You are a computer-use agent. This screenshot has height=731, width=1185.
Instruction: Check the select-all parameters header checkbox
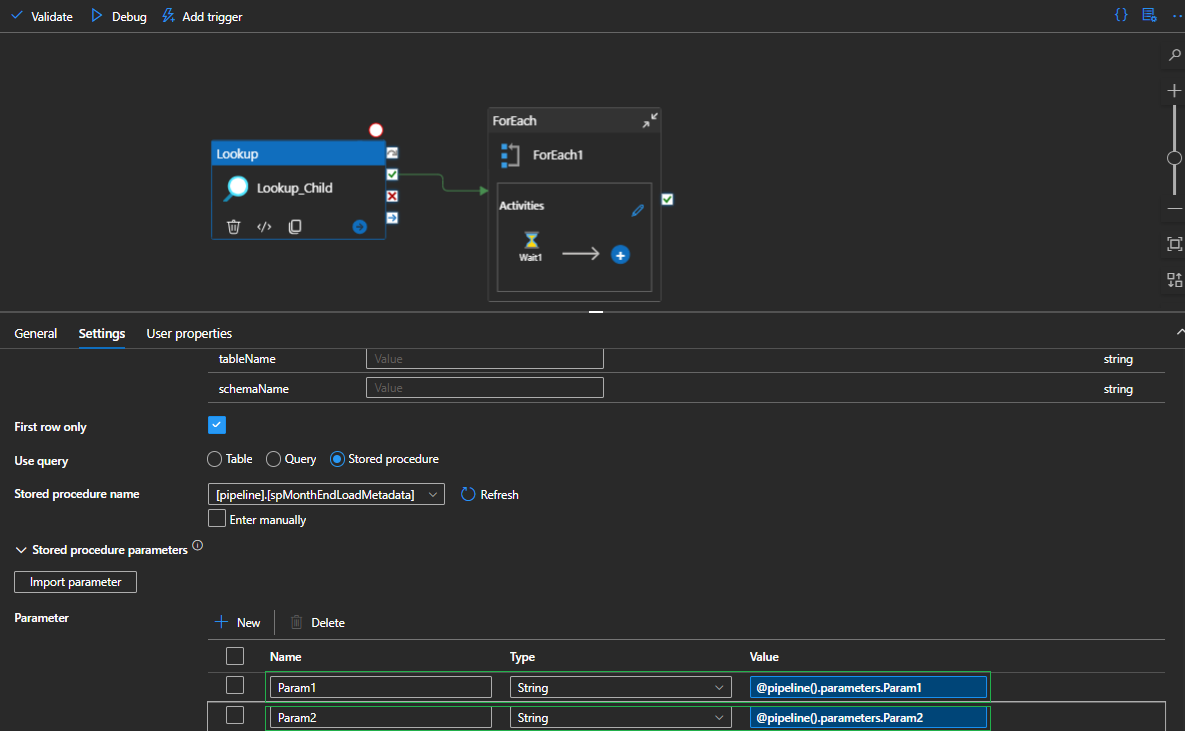click(235, 656)
